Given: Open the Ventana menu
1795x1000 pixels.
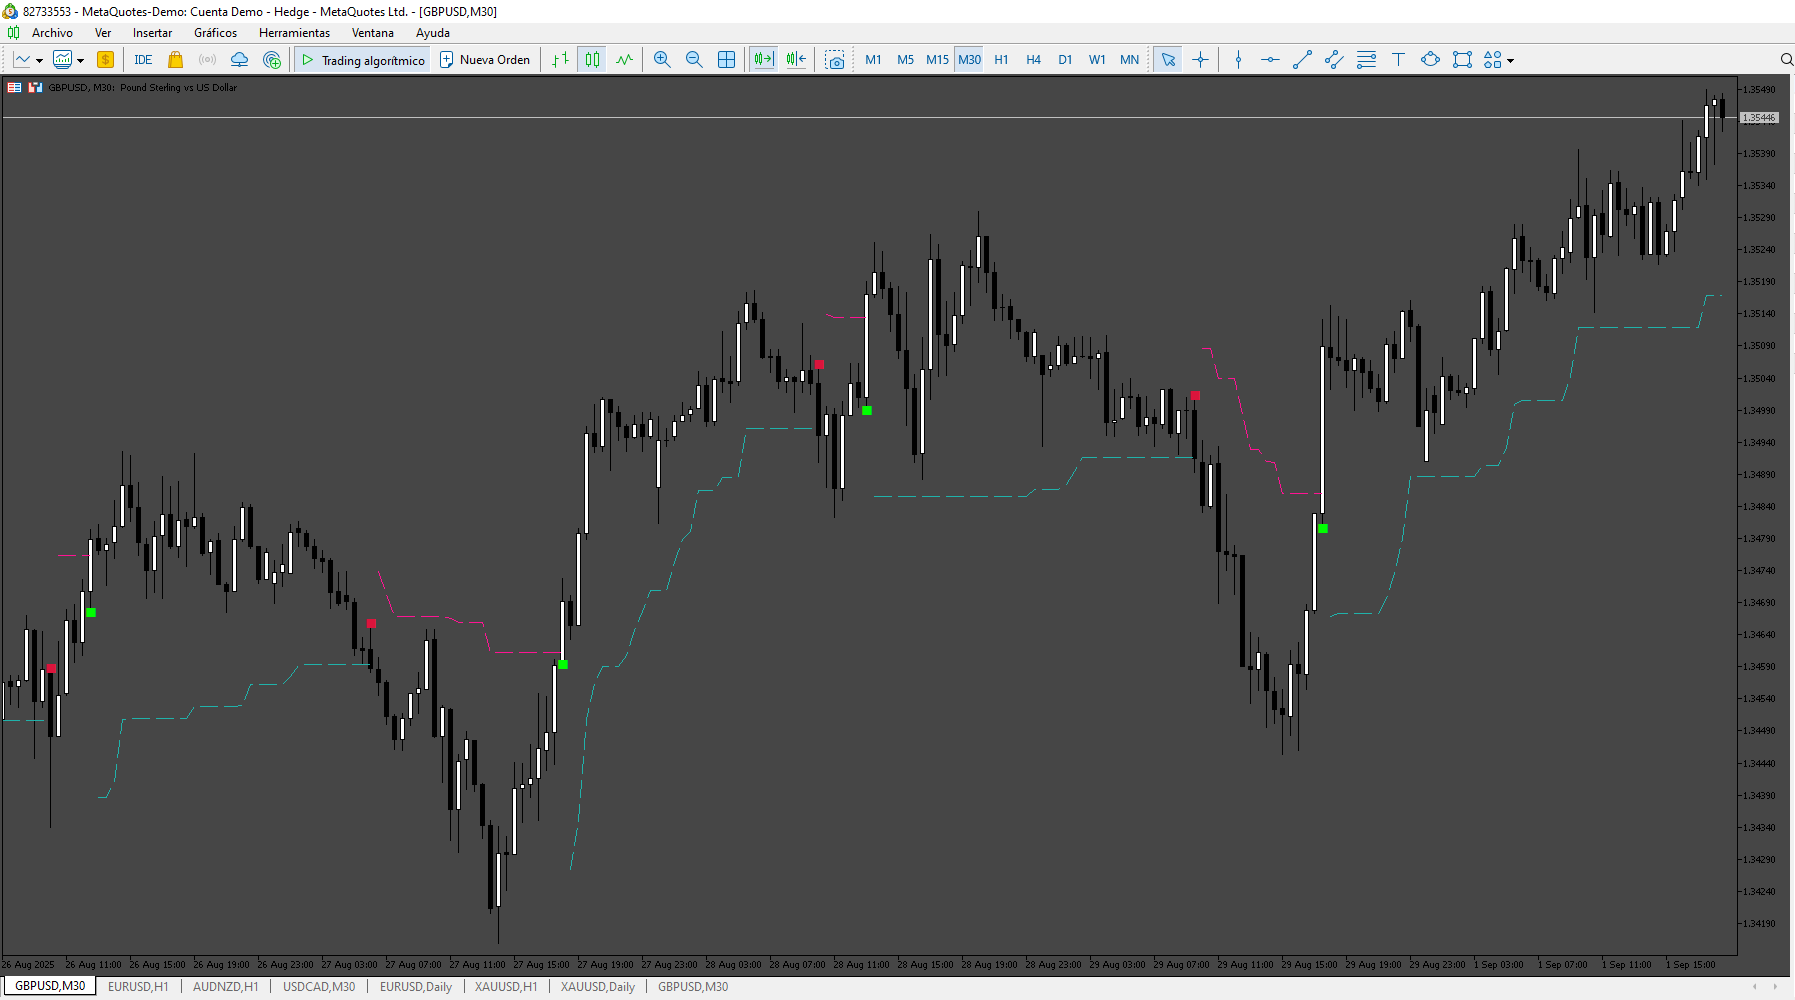Looking at the screenshot, I should [x=372, y=33].
